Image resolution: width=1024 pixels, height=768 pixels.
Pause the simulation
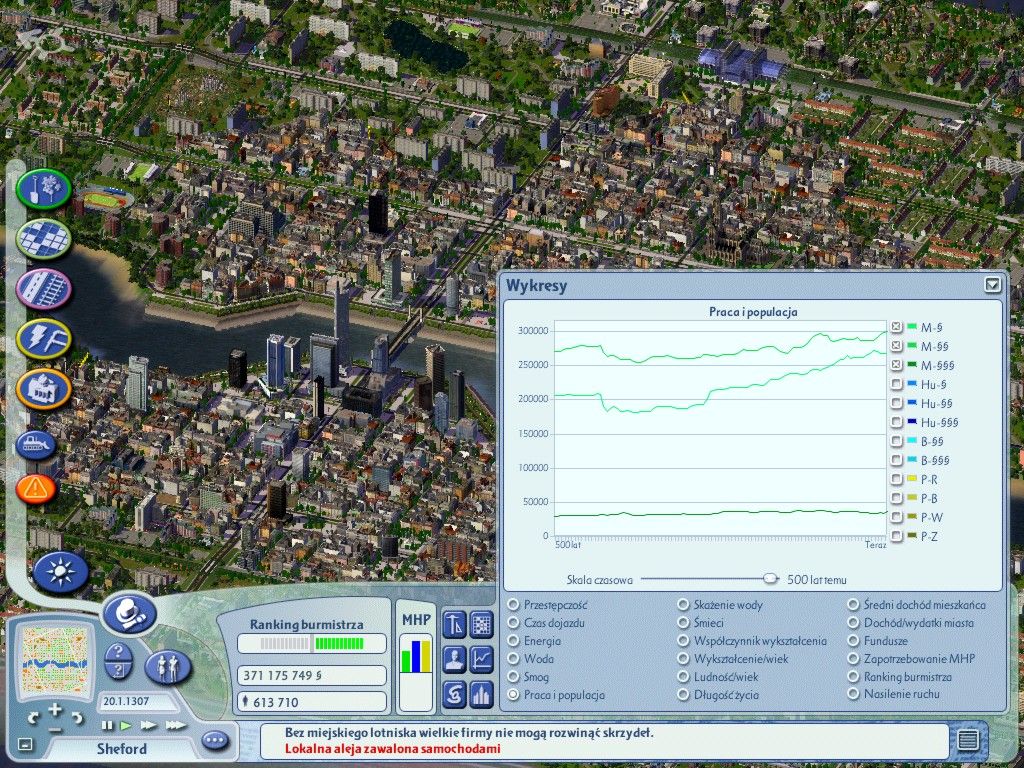pos(107,725)
